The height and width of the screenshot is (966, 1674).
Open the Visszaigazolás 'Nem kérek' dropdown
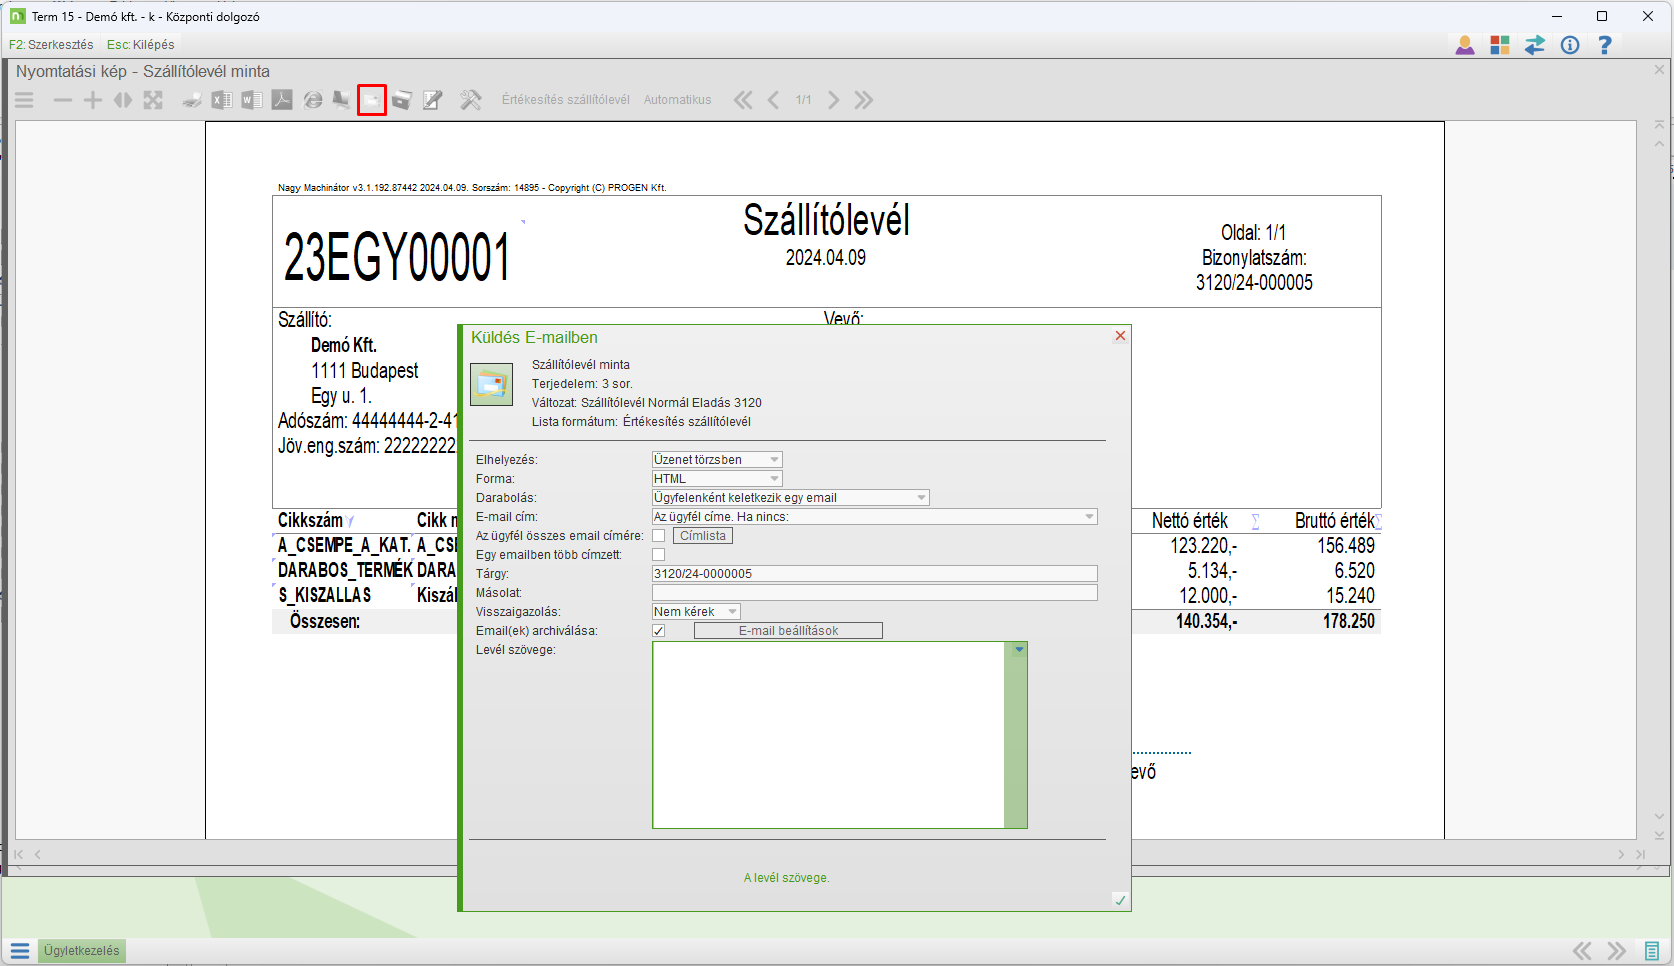(696, 612)
